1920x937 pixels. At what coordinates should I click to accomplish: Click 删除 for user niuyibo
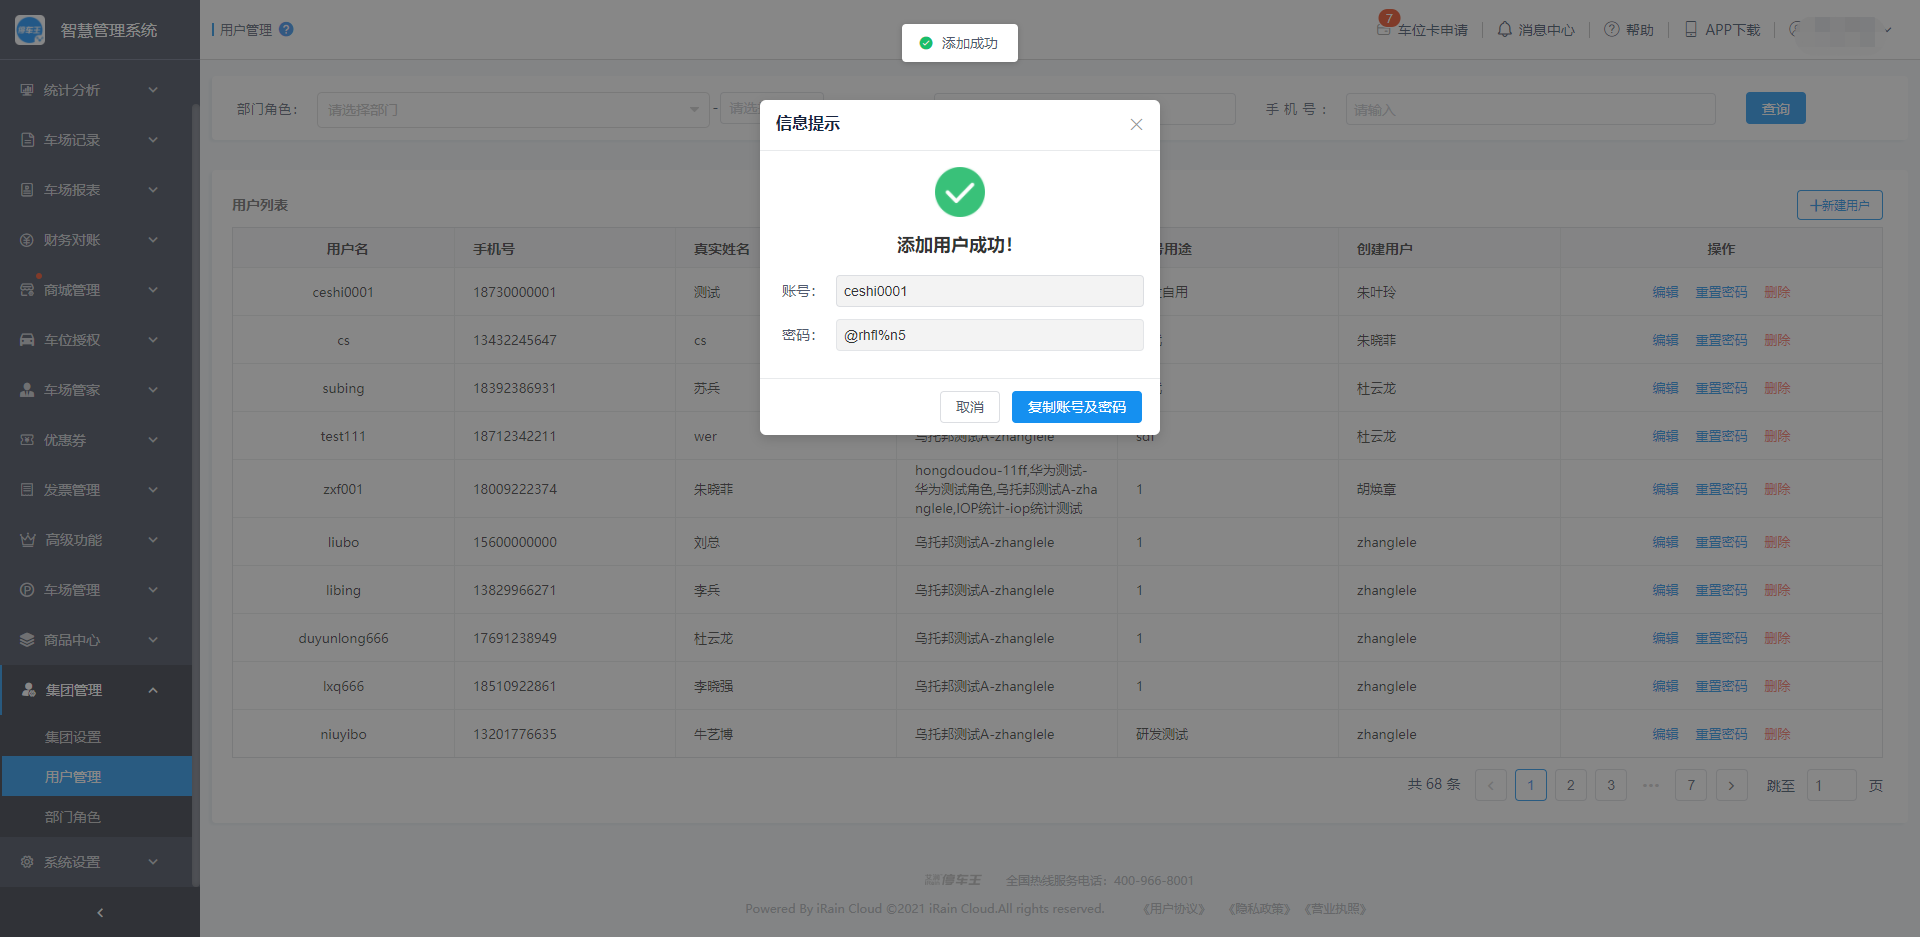coord(1777,734)
